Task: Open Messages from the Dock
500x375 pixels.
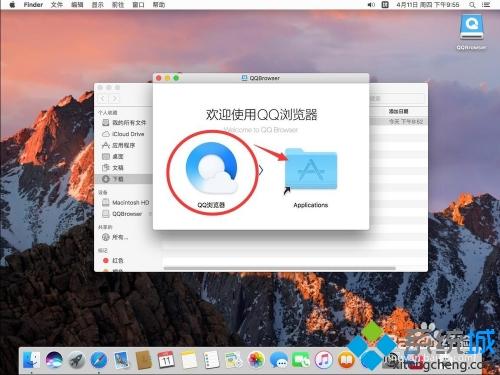Action: (x=279, y=360)
